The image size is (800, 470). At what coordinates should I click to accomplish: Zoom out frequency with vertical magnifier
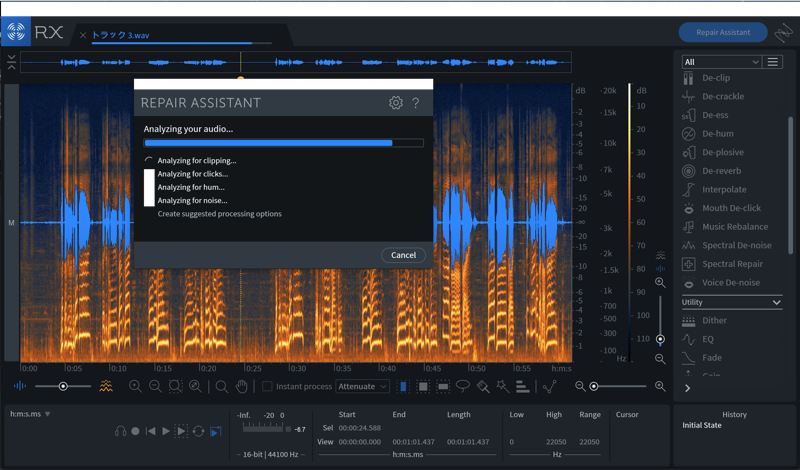tap(660, 359)
